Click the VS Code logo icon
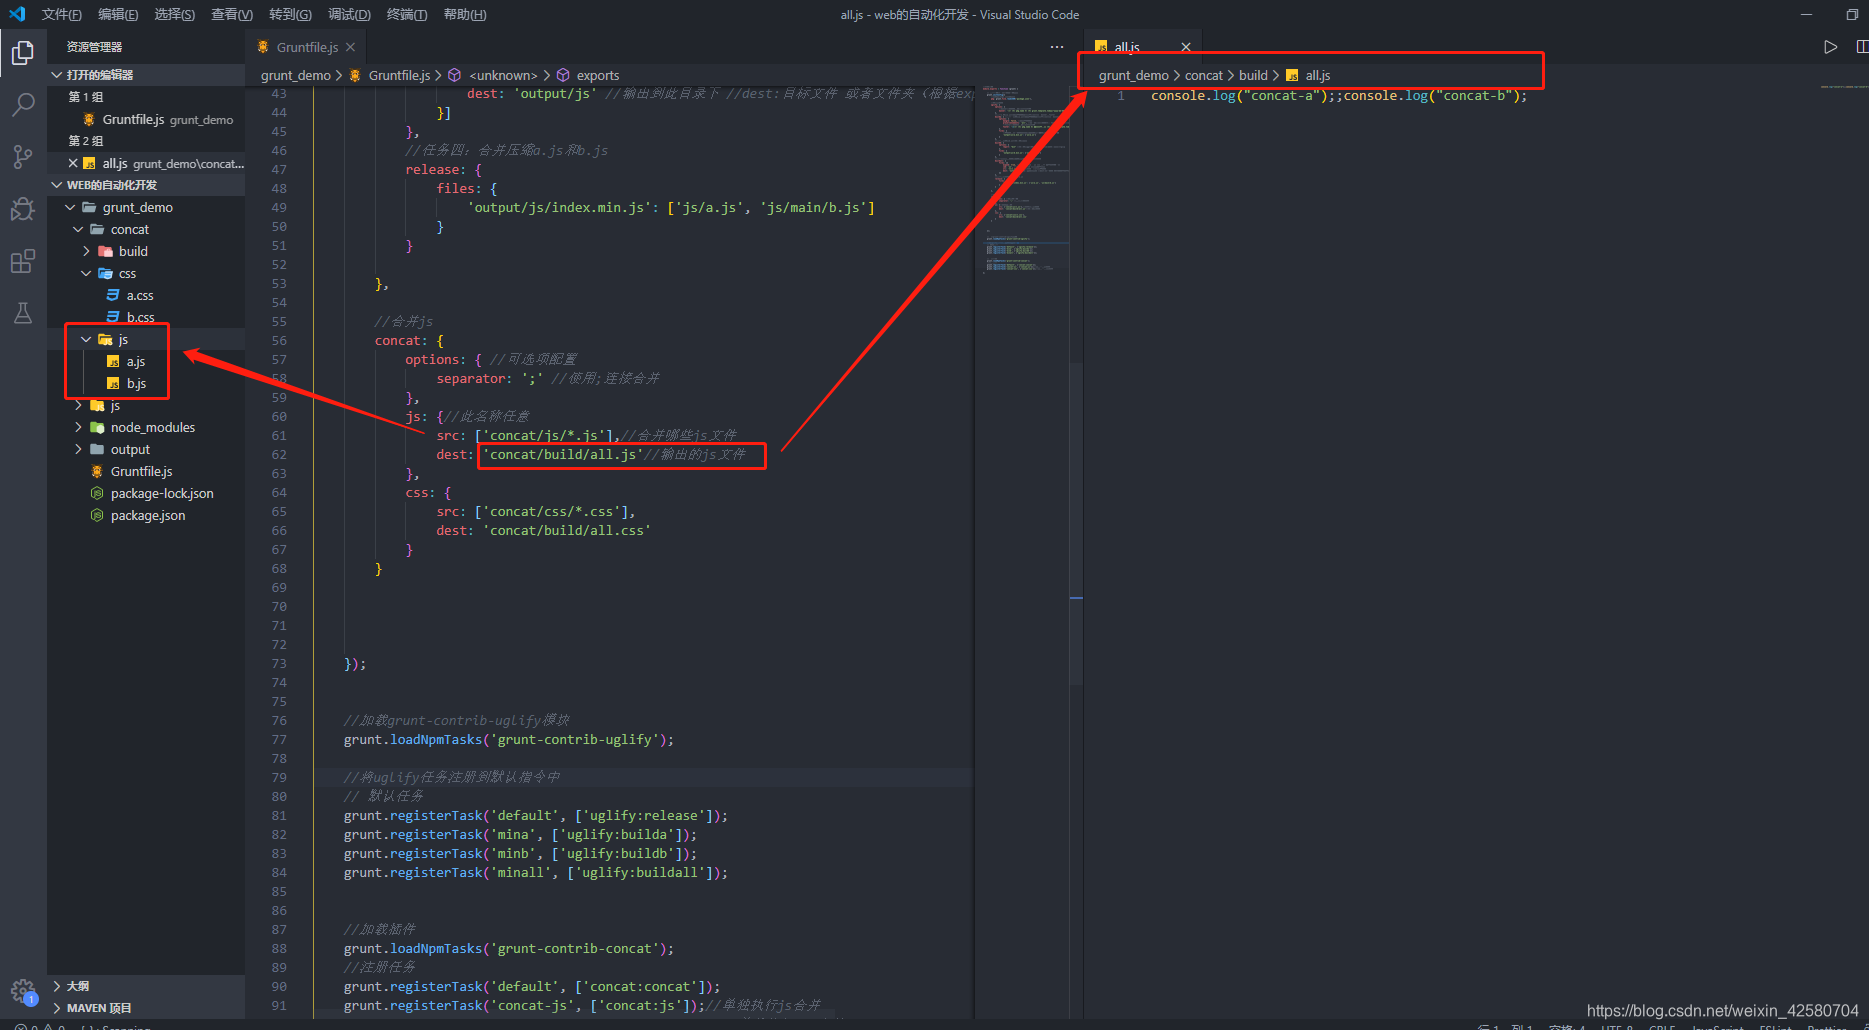 tap(17, 14)
